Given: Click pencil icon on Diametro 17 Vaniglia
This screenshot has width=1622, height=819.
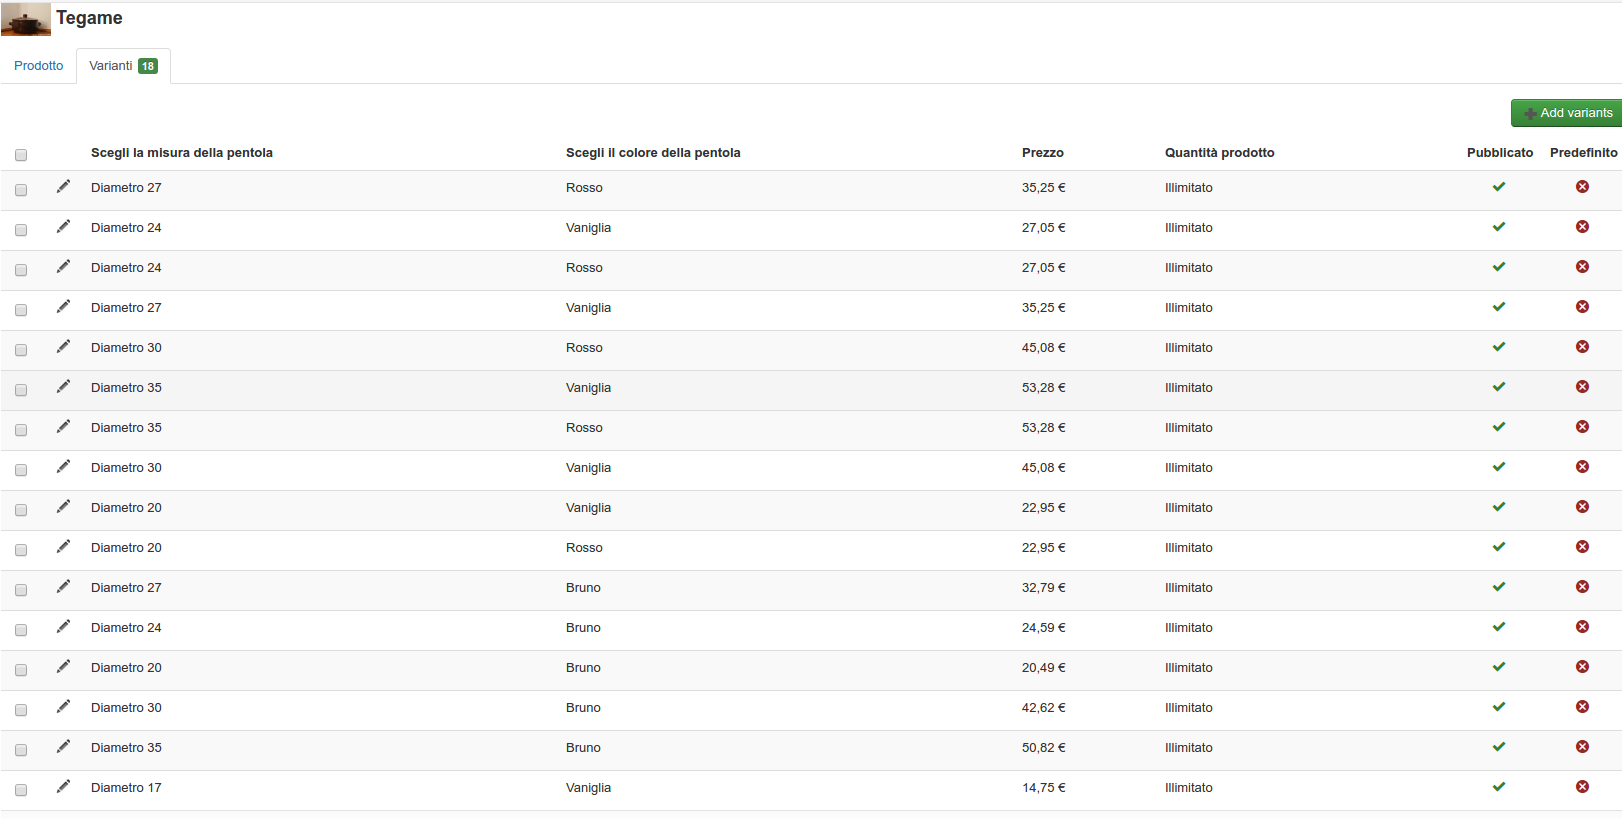Looking at the screenshot, I should [x=63, y=787].
